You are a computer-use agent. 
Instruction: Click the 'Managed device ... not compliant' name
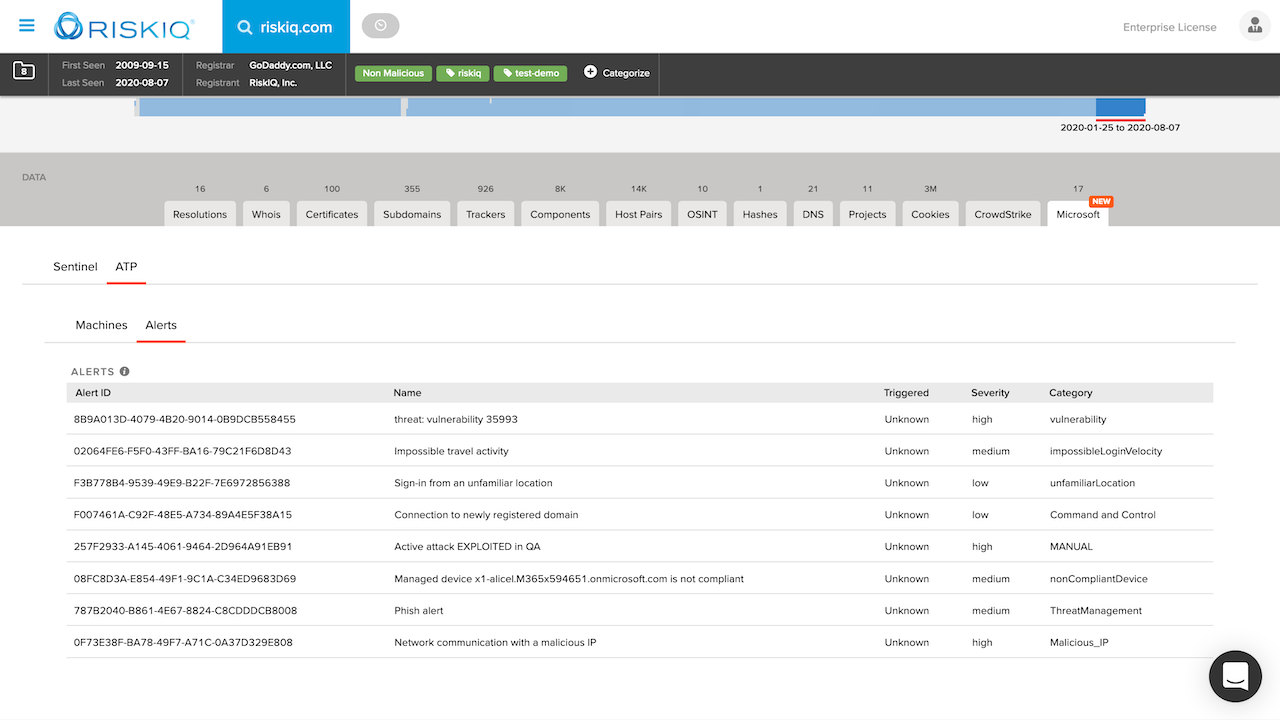[x=569, y=579]
